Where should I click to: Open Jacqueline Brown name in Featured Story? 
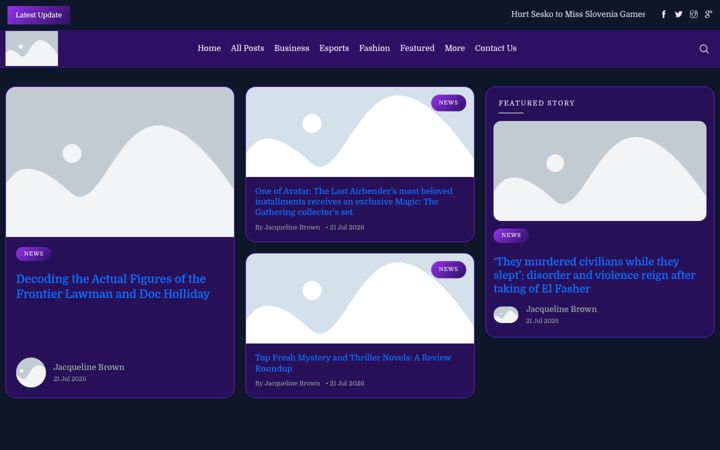[561, 309]
